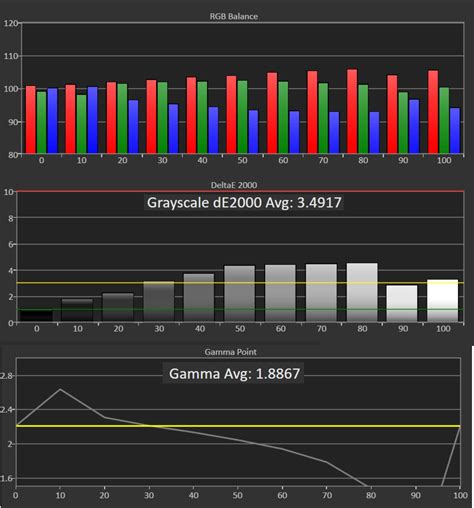Click the green bar at 20 in RGB Balance
474x508 pixels.
pyautogui.click(x=122, y=119)
